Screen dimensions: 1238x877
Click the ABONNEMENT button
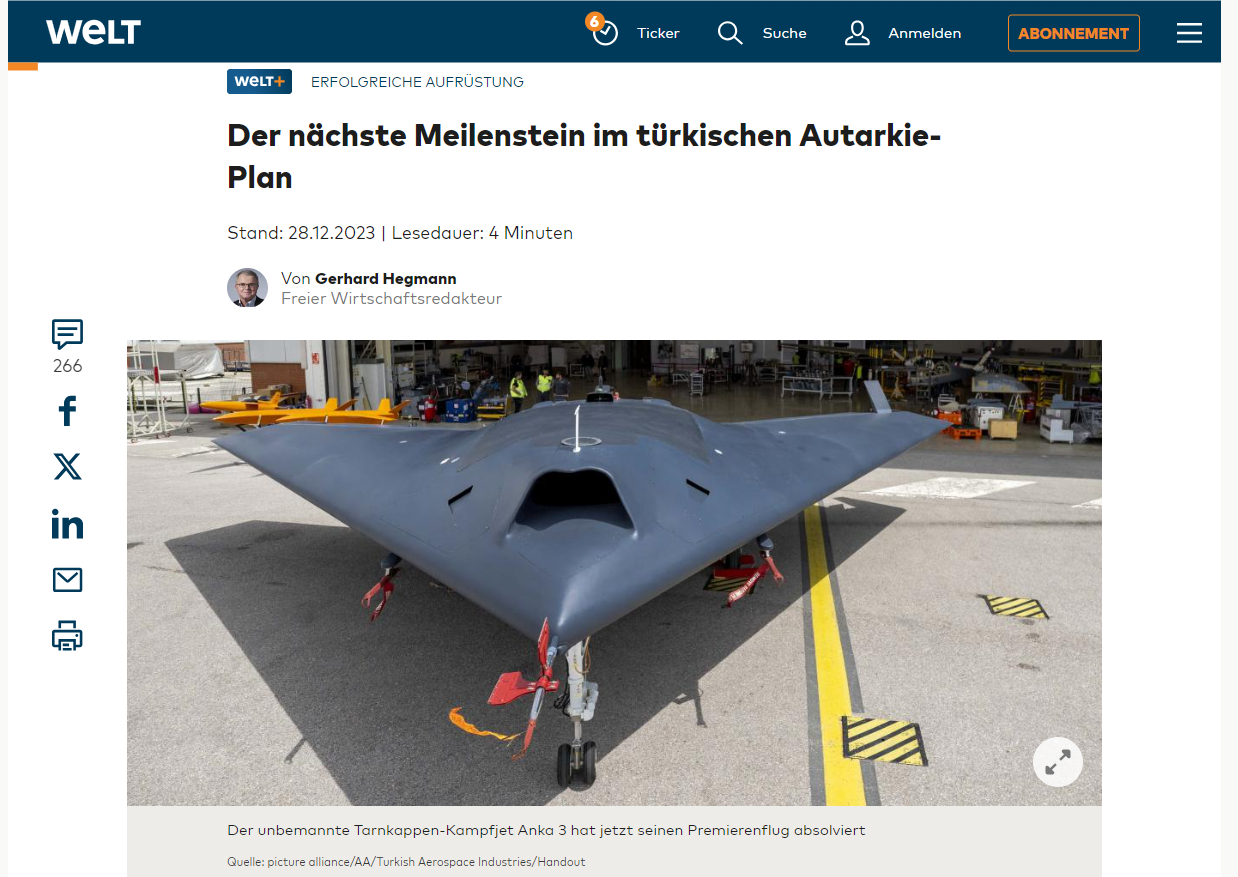[x=1073, y=33]
